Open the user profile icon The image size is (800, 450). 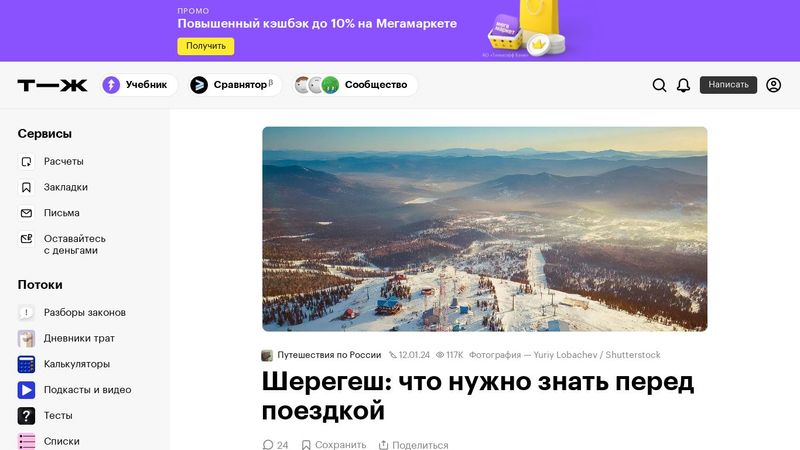(x=773, y=85)
